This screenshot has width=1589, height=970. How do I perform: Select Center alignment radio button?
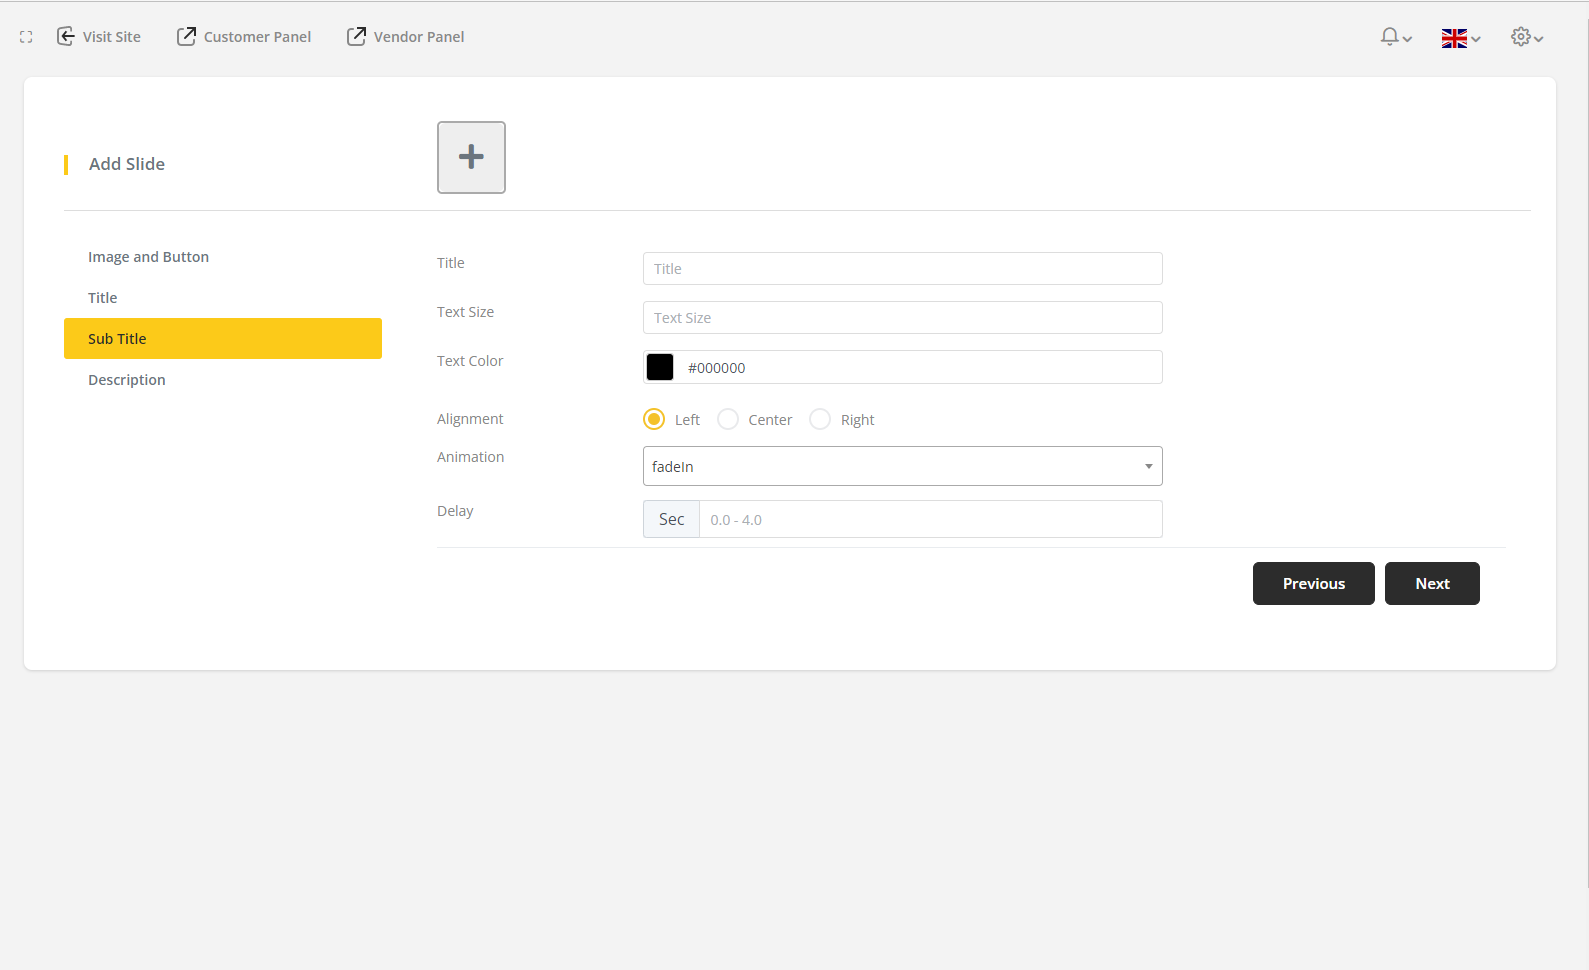(728, 419)
